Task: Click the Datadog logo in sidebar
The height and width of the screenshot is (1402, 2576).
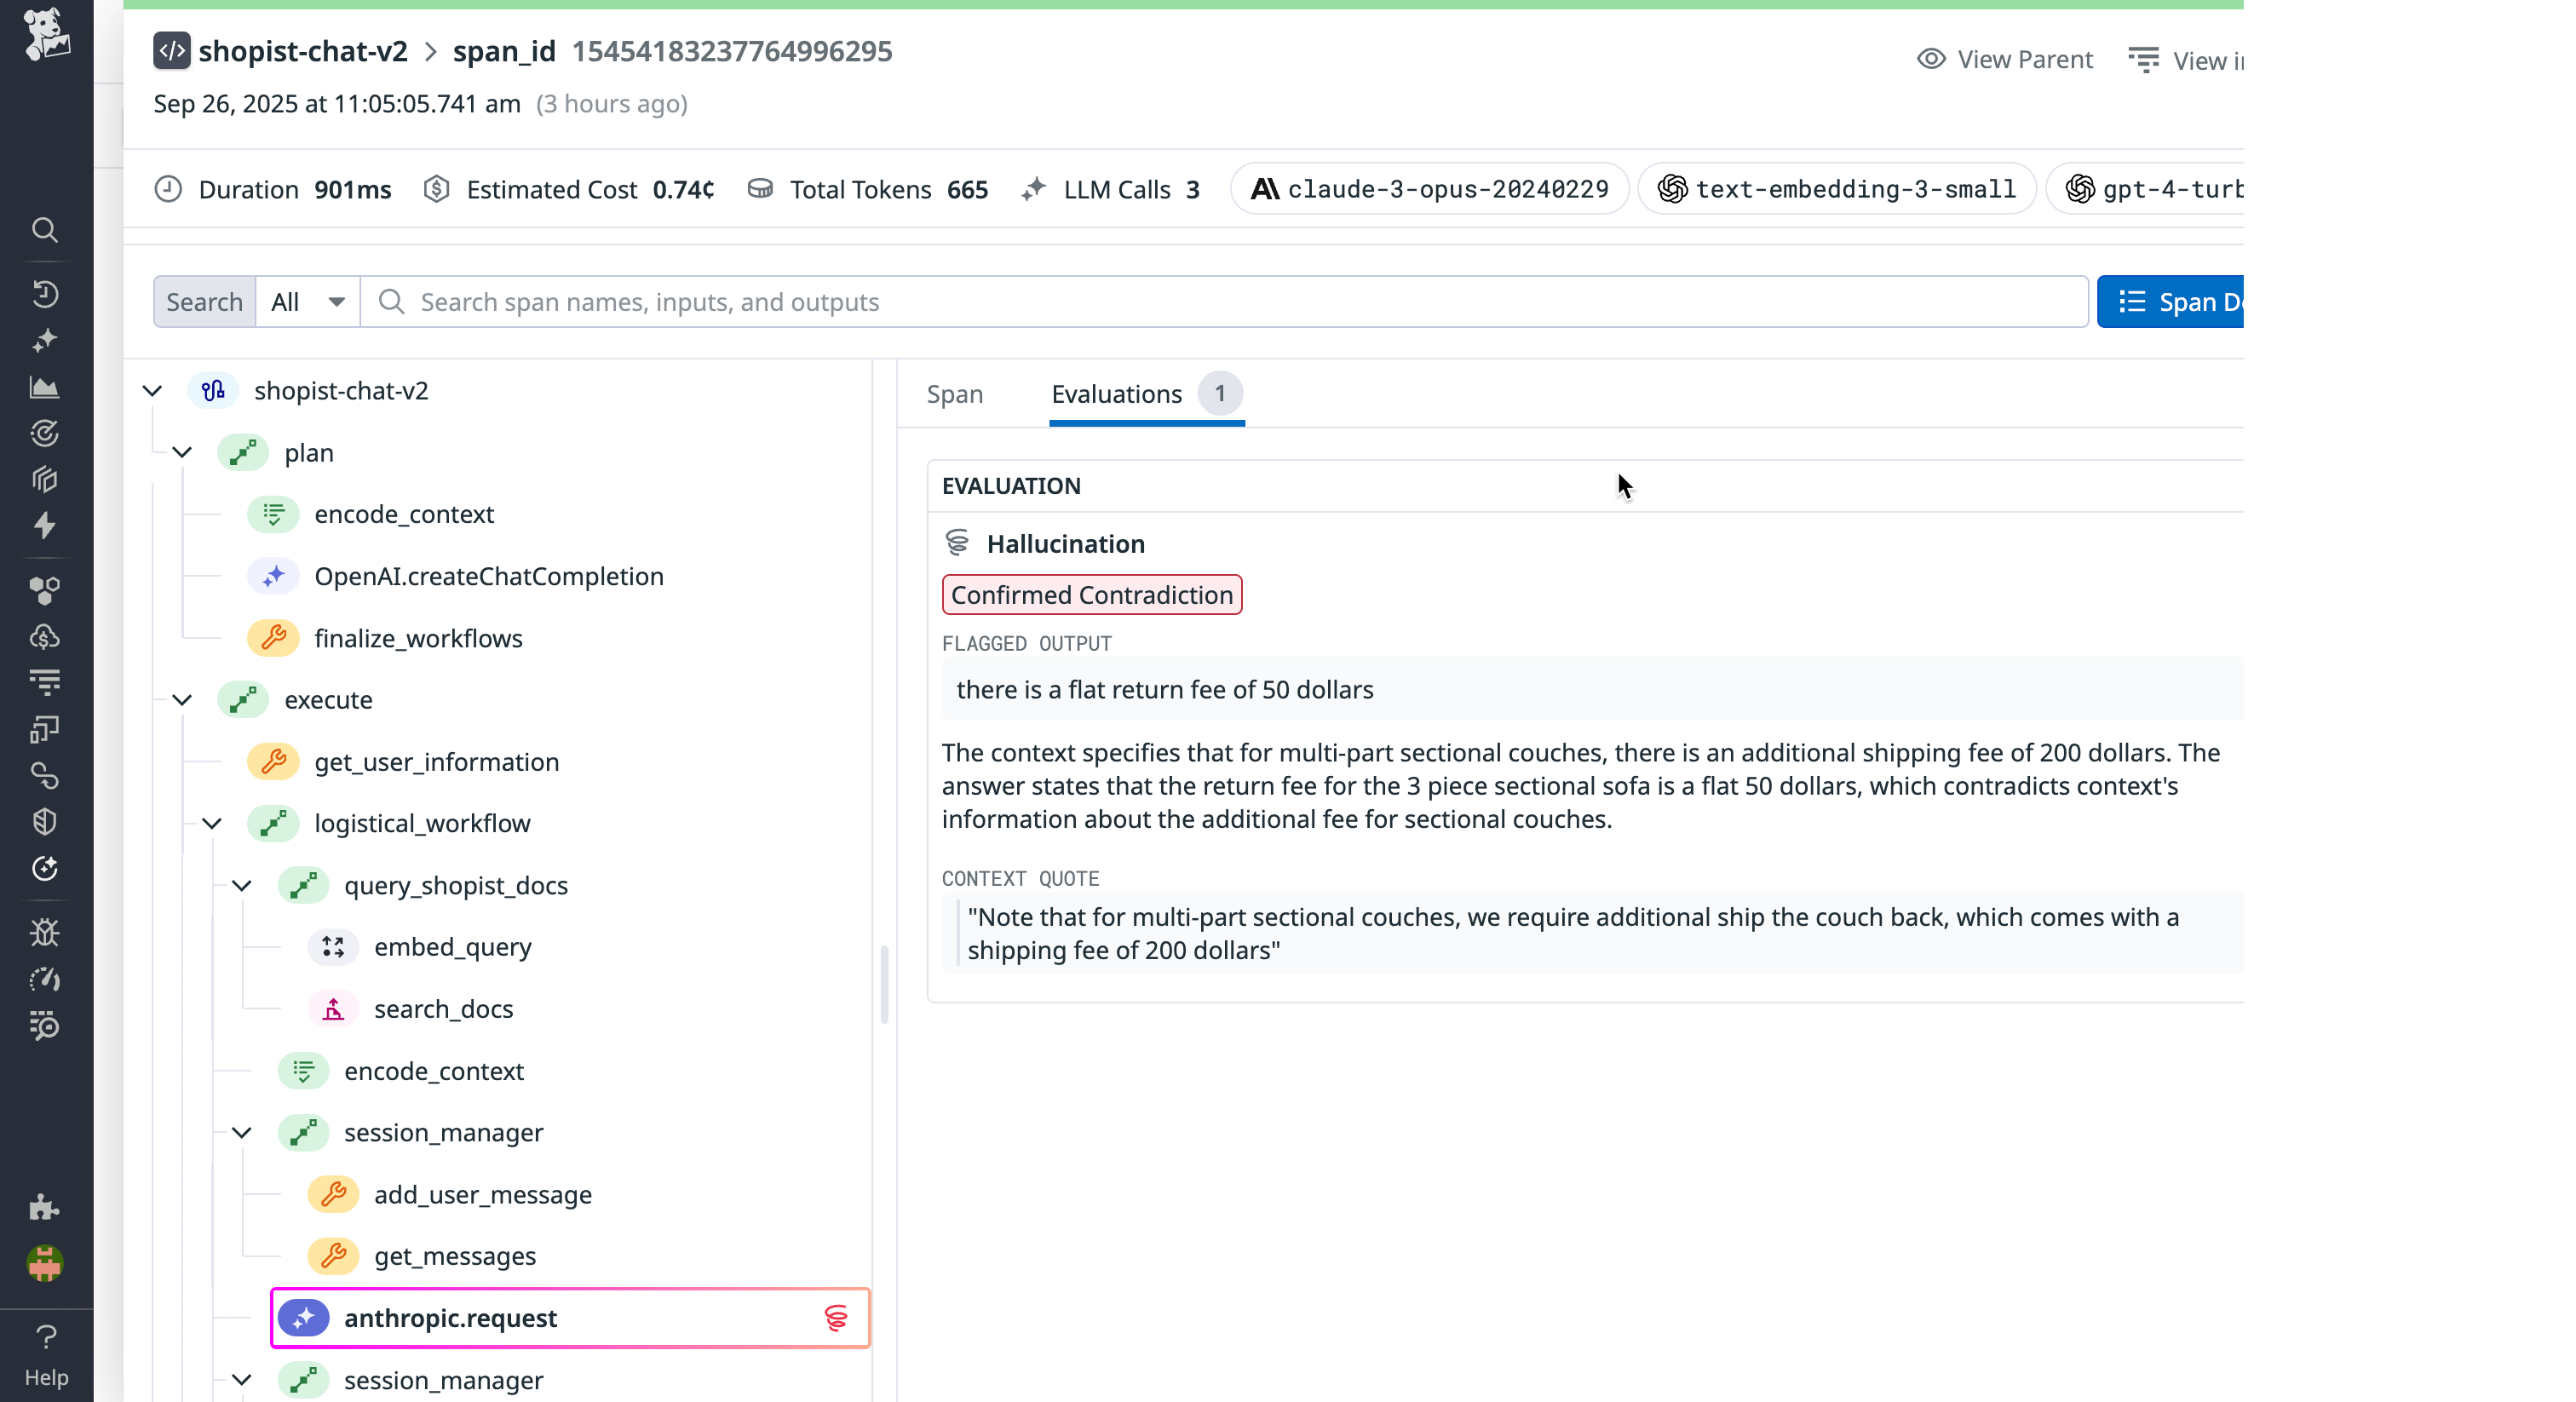Action: point(46,34)
